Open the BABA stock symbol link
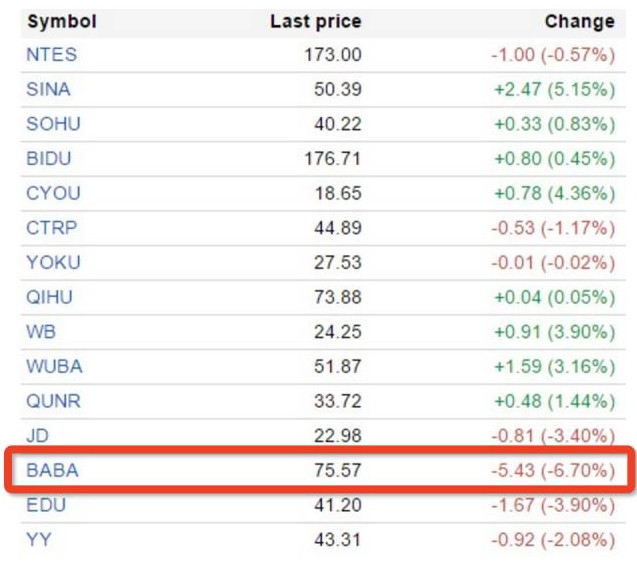This screenshot has height=565, width=637. point(52,470)
